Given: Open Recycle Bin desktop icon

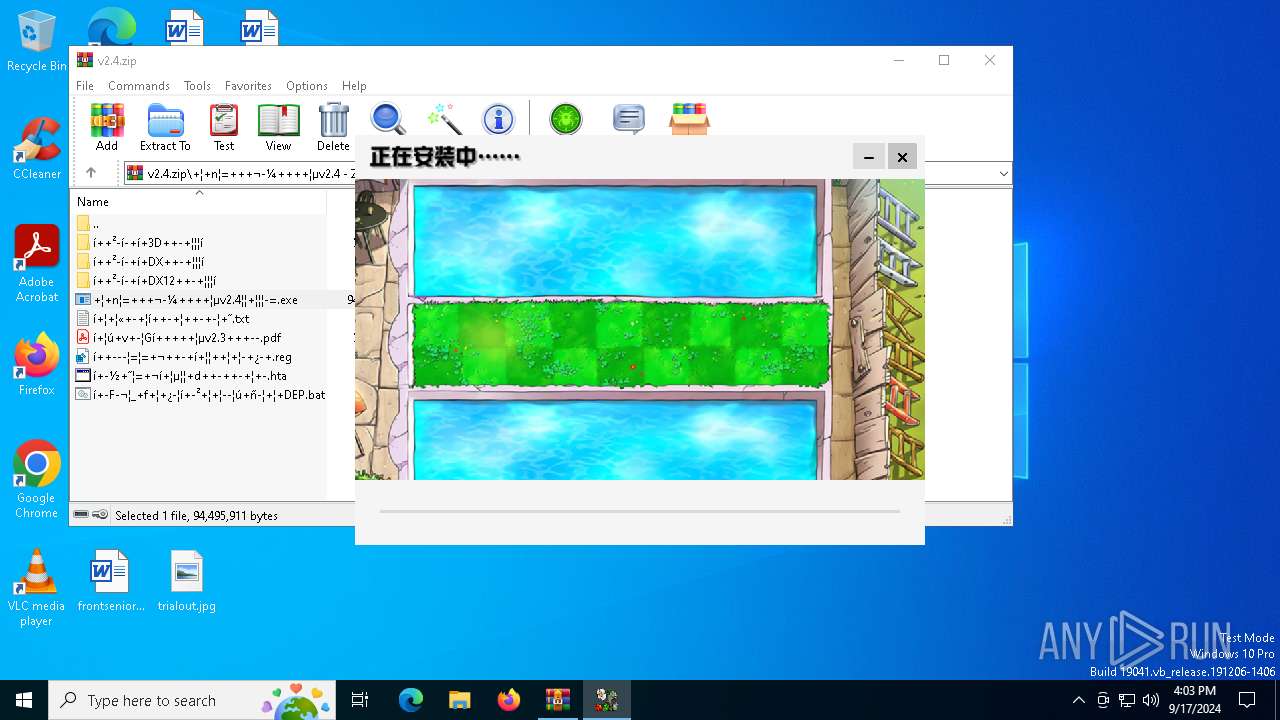Looking at the screenshot, I should 36,42.
